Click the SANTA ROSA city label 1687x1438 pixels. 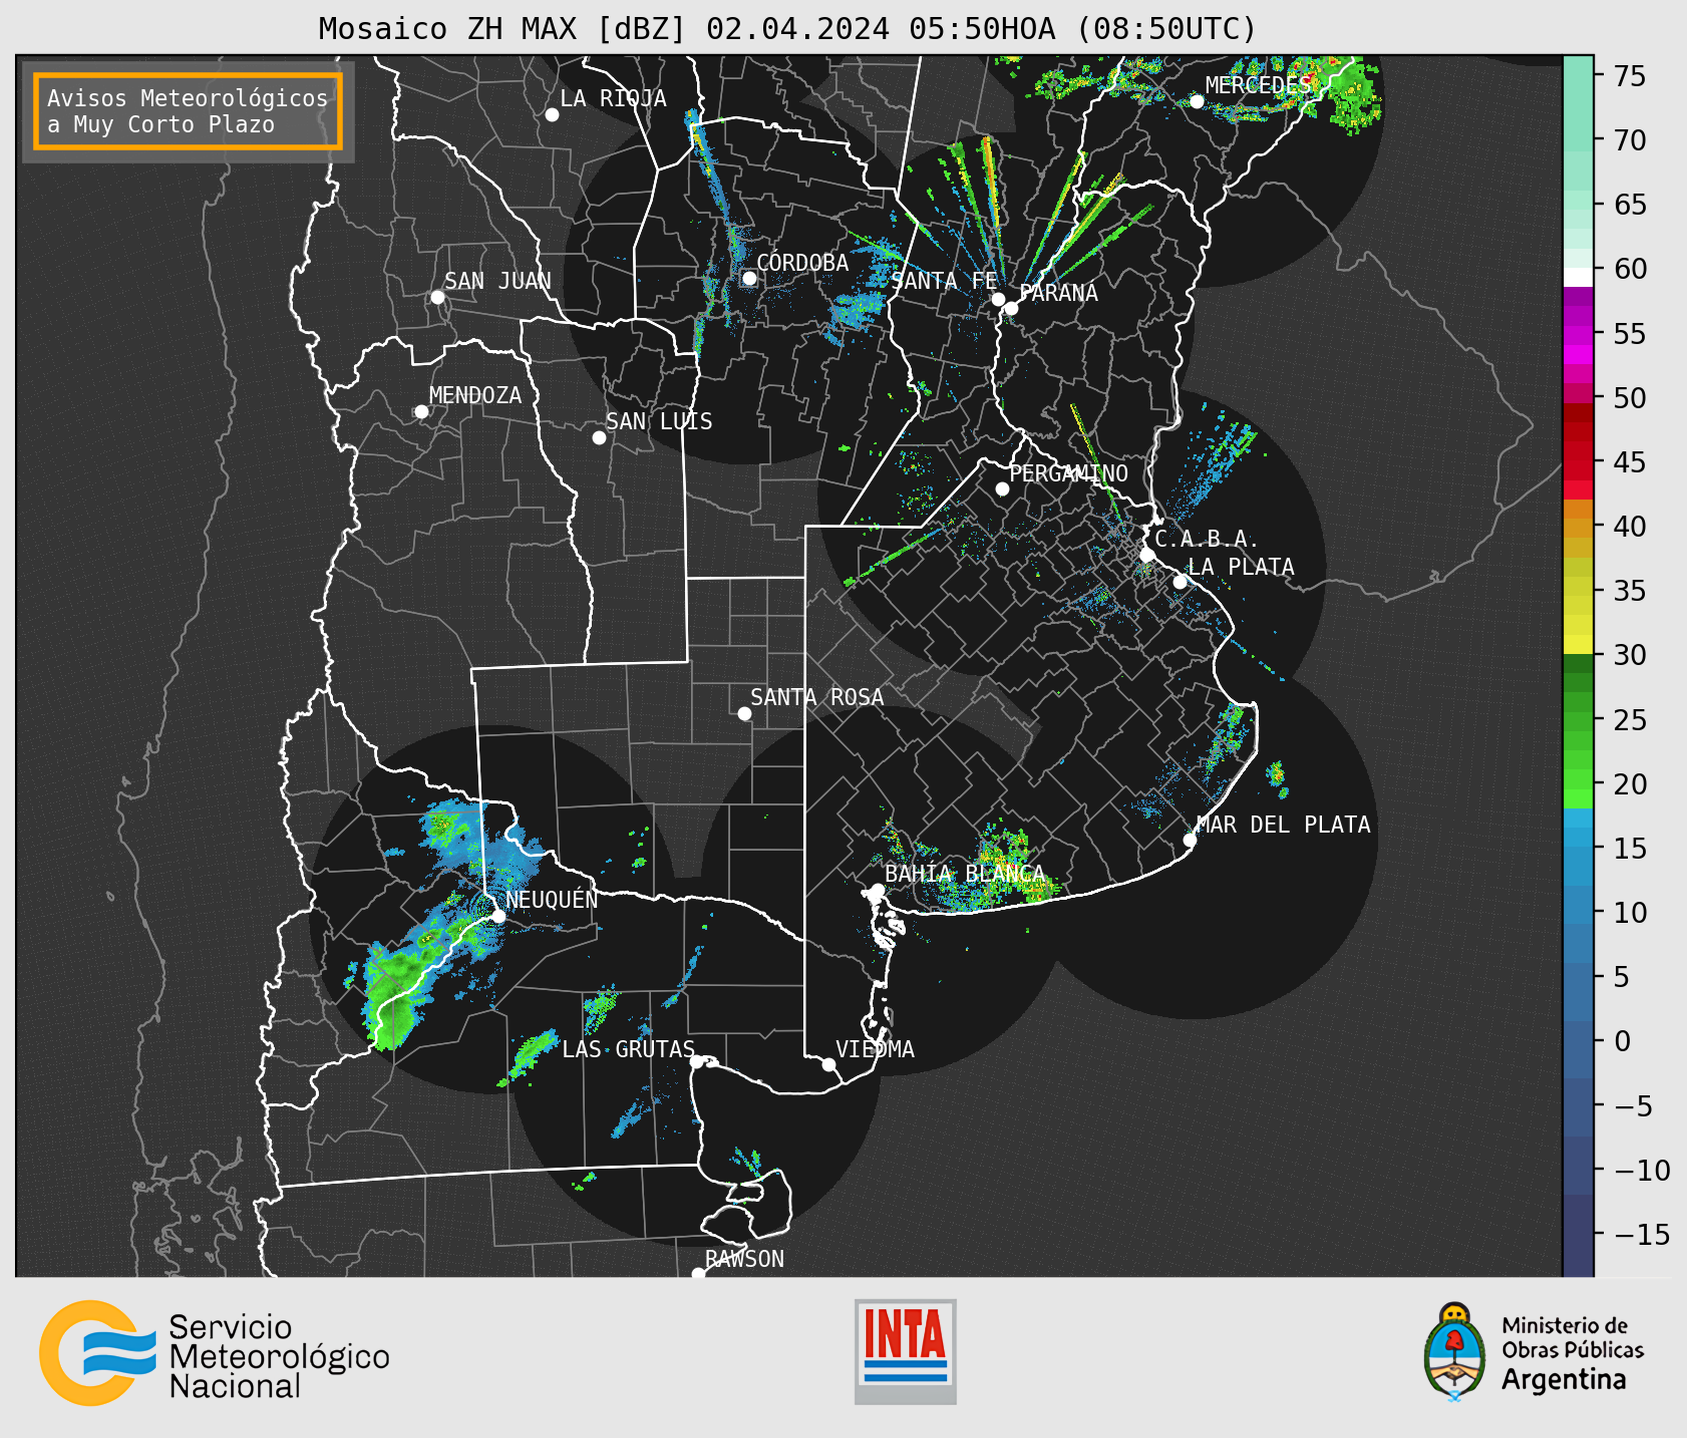coord(817,697)
